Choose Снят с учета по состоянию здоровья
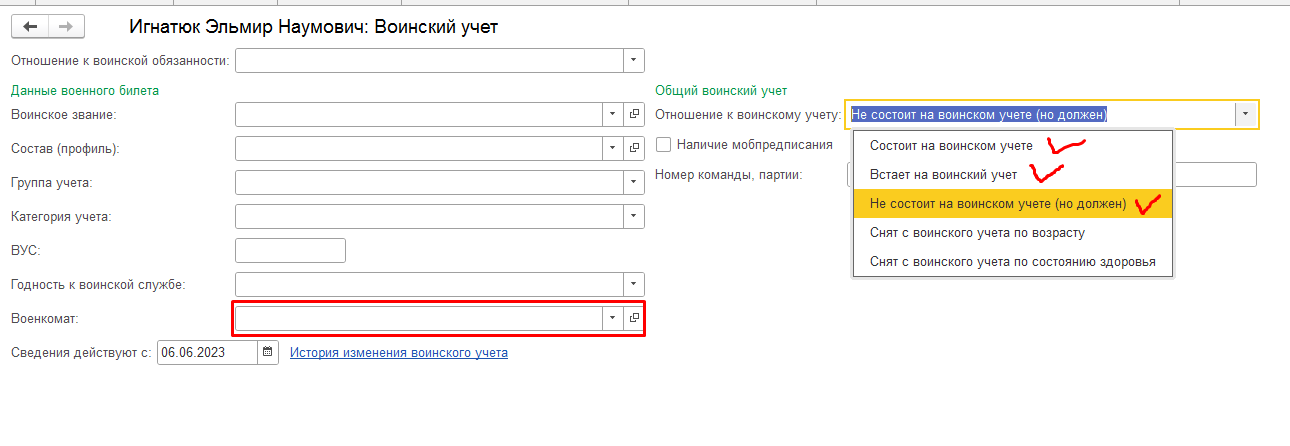The height and width of the screenshot is (446, 1290). (x=1012, y=262)
